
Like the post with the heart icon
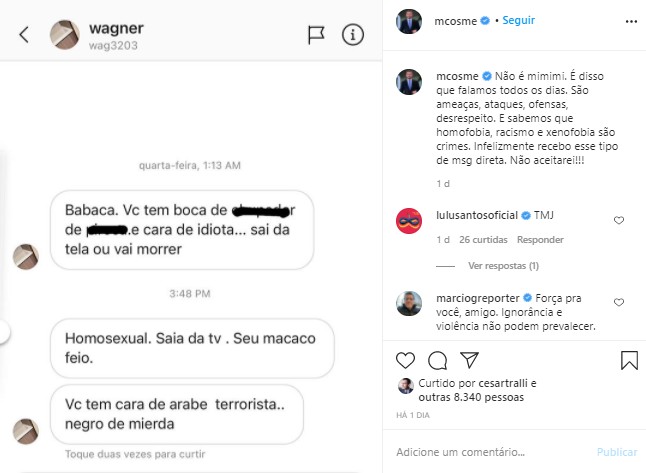405,361
